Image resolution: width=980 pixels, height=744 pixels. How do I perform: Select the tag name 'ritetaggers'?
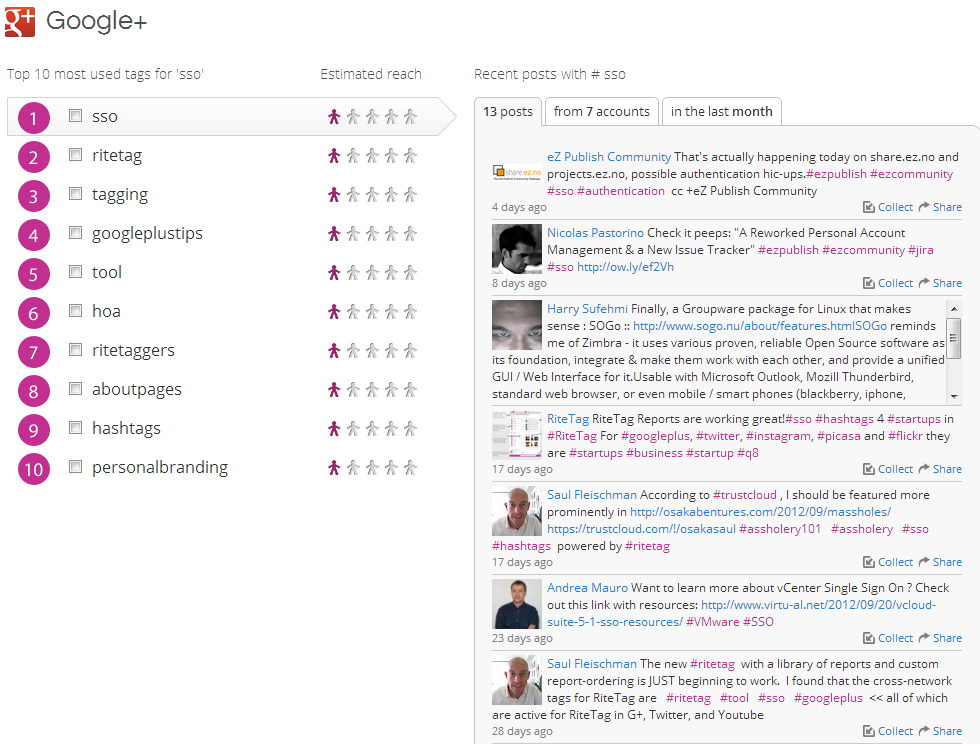point(133,351)
